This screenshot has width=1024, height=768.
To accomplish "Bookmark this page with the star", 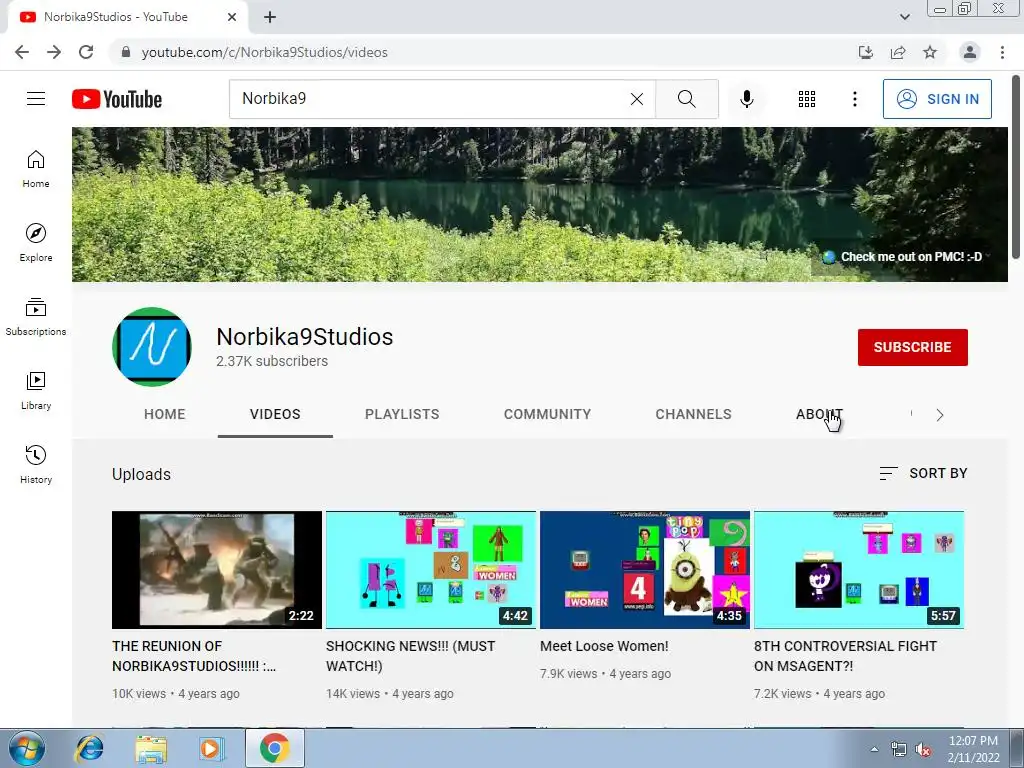I will click(x=930, y=52).
